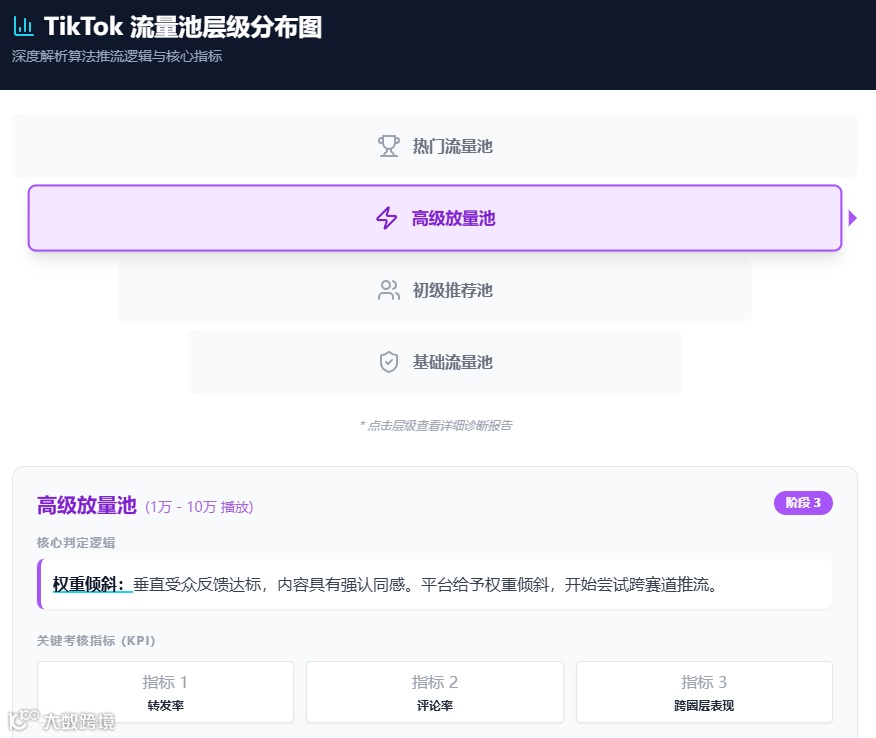Click the bar chart icon beside the title
The width and height of the screenshot is (876, 738).
[23, 26]
